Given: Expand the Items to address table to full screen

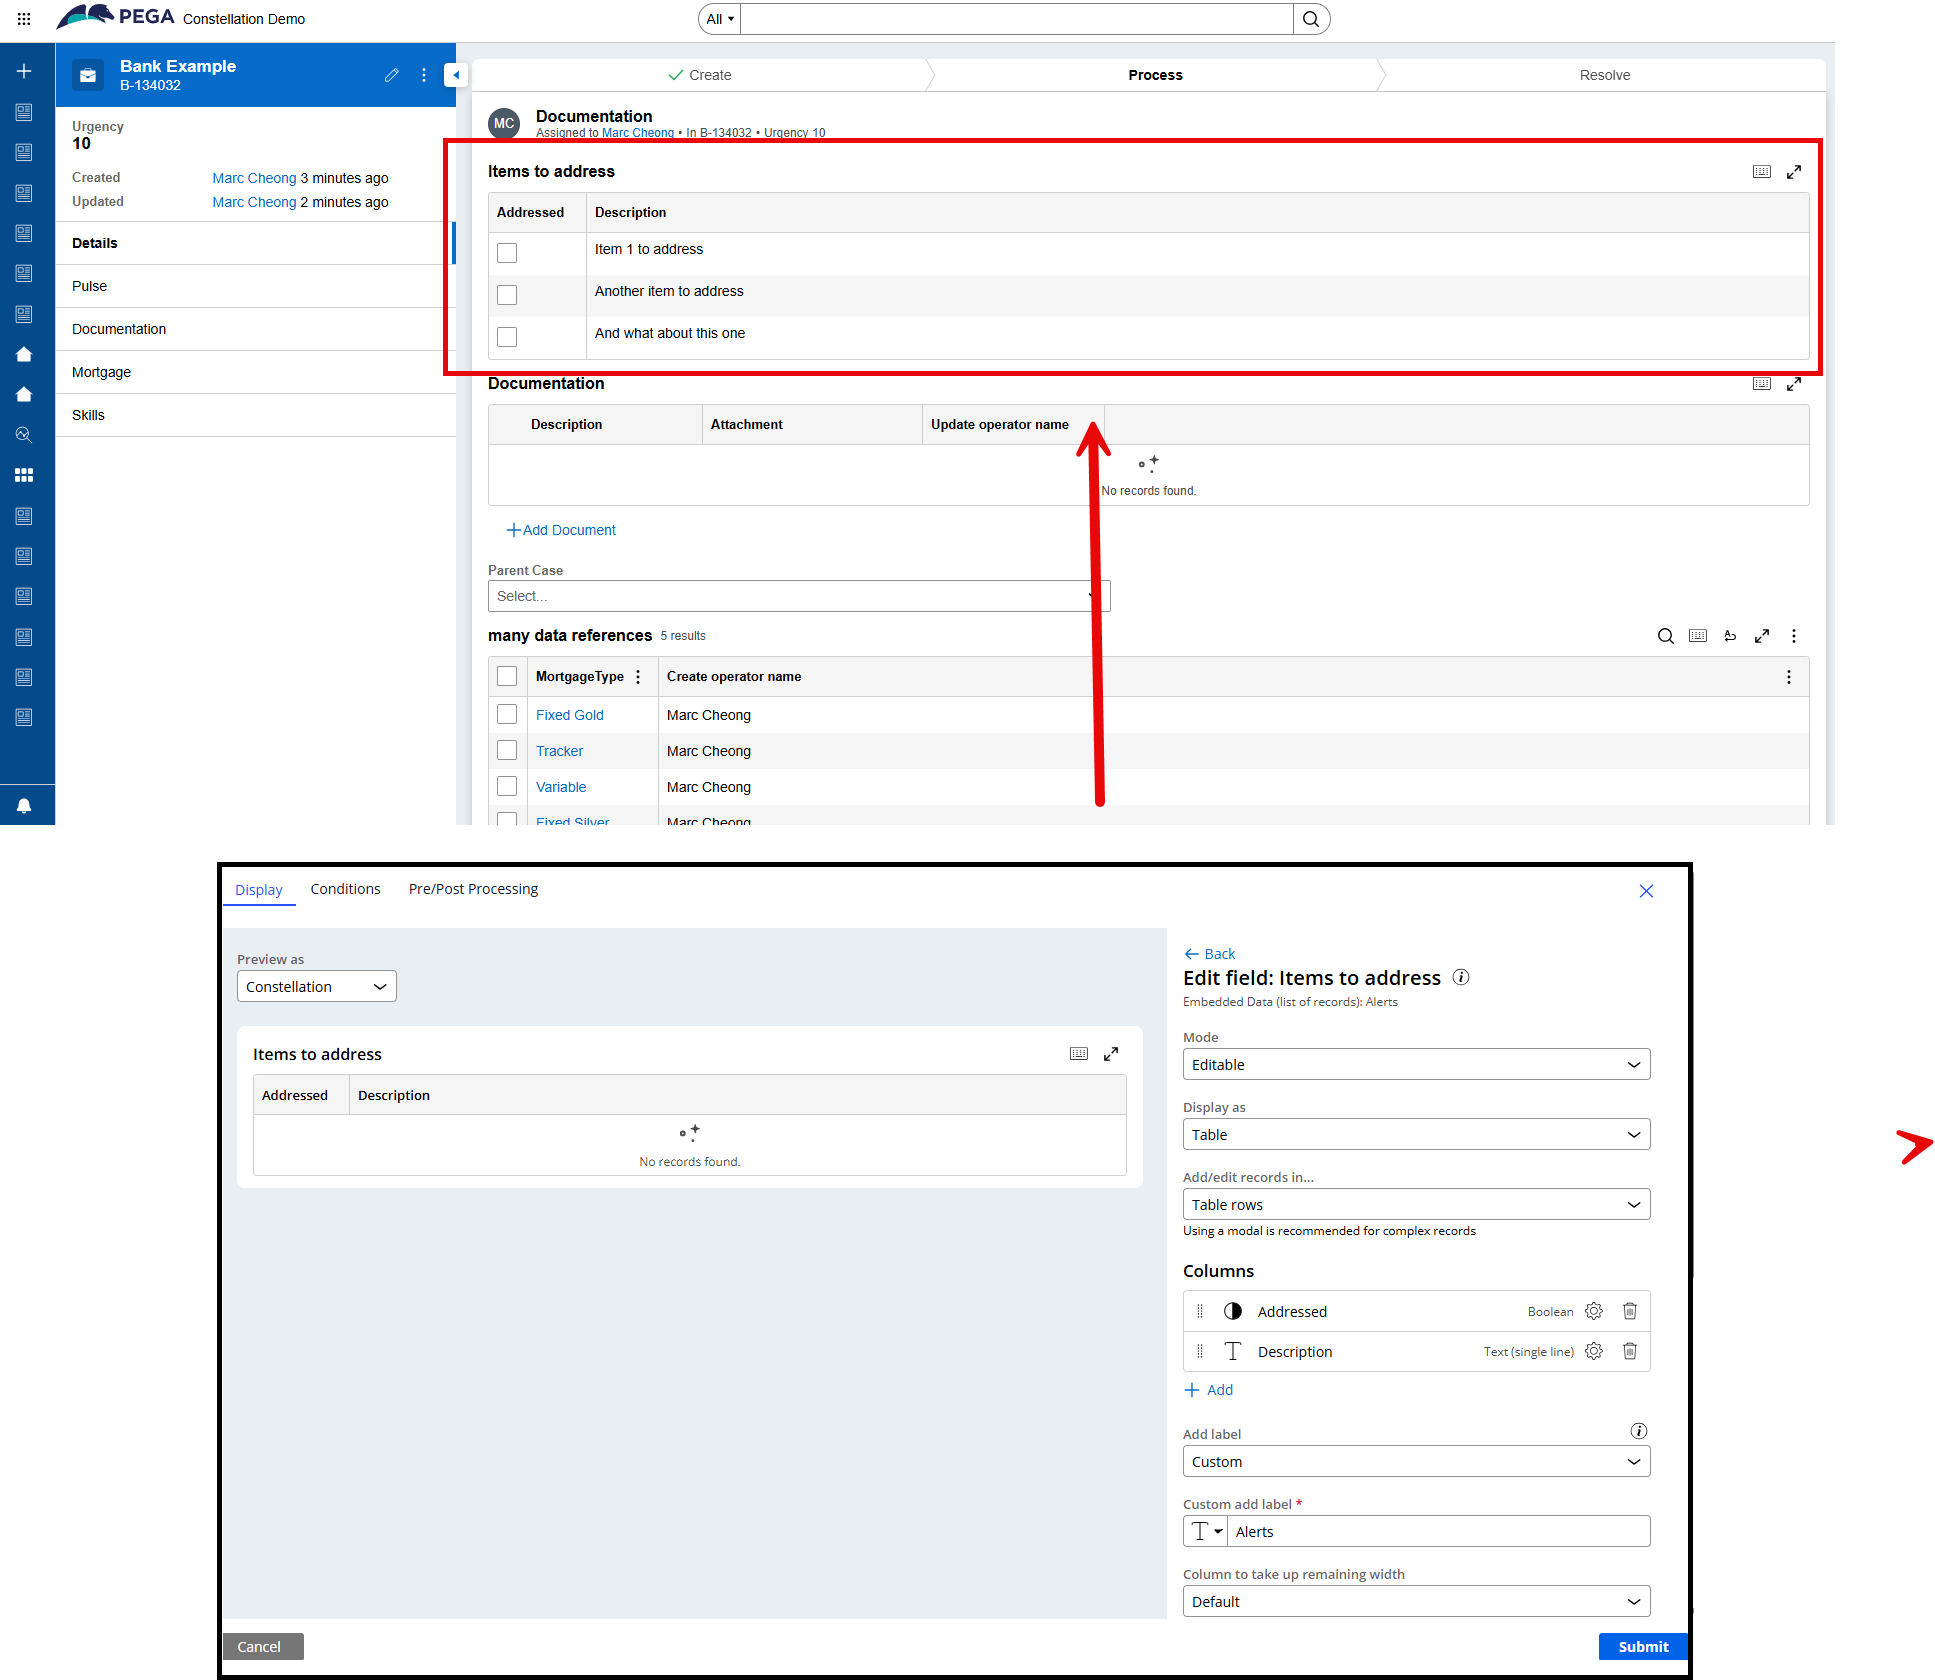Looking at the screenshot, I should click(1794, 171).
